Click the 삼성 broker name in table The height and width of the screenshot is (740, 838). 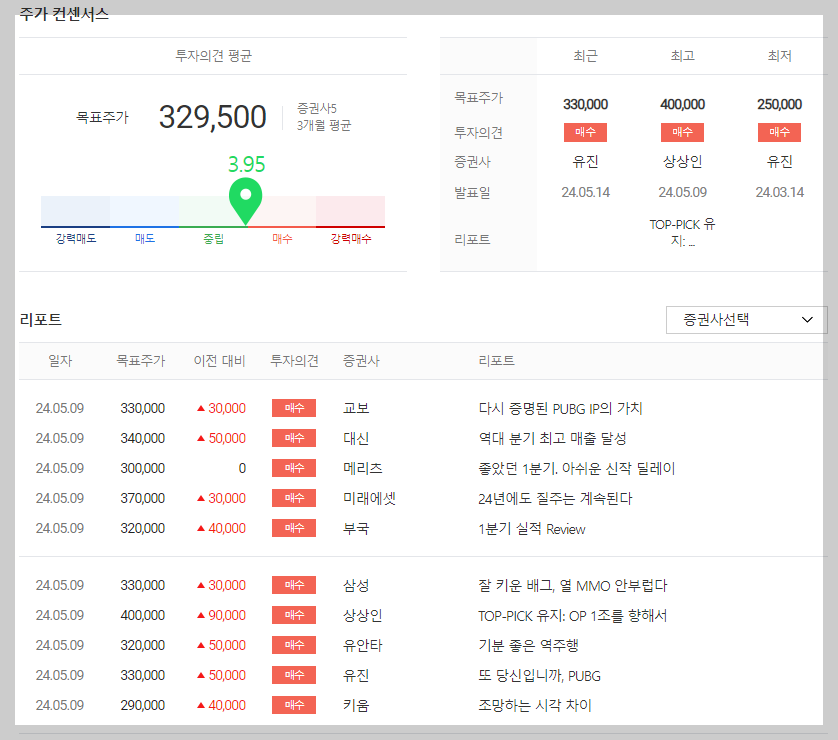pos(356,585)
